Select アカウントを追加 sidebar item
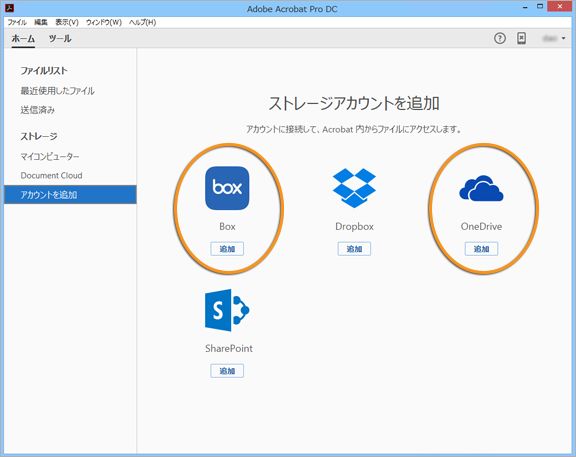The image size is (576, 457). (70, 195)
